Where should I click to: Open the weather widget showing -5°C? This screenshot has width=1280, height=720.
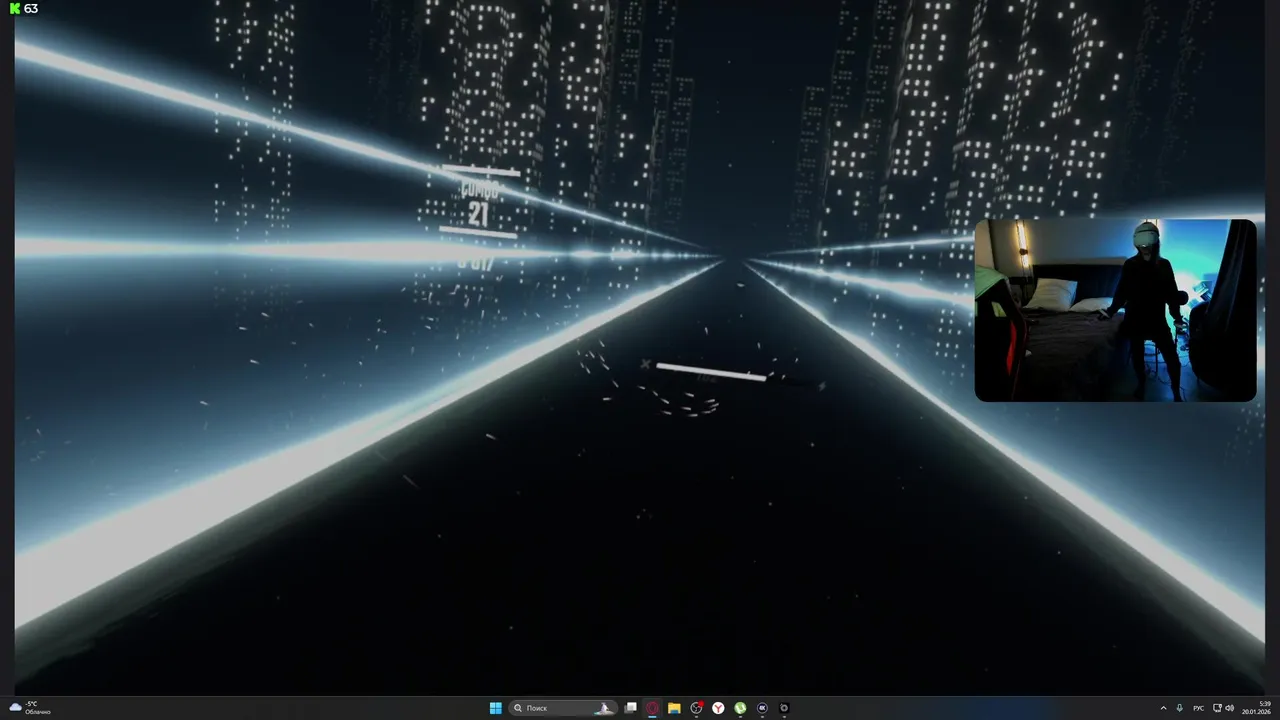(x=30, y=708)
